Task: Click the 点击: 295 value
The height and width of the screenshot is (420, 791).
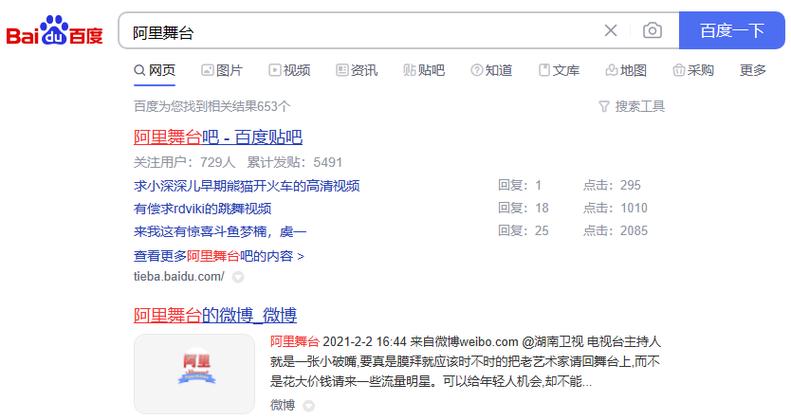Action: (x=612, y=185)
